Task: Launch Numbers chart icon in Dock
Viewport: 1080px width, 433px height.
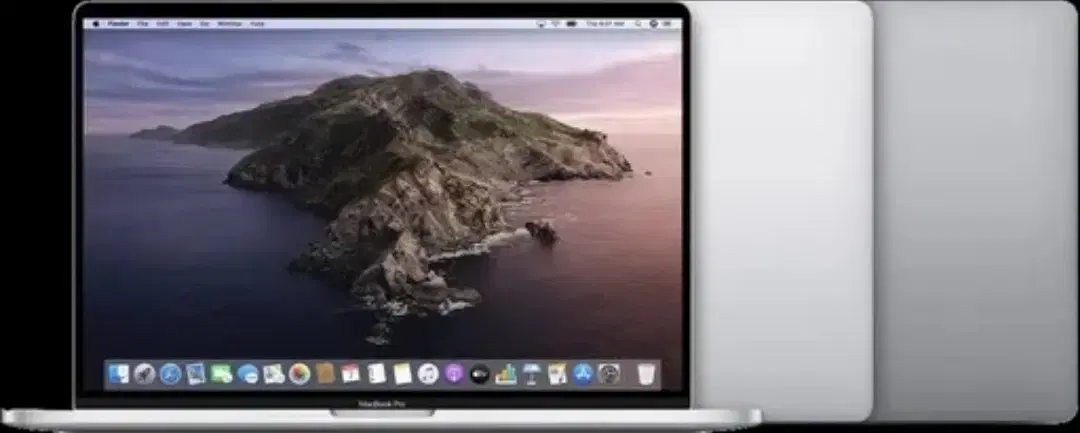Action: [x=506, y=374]
